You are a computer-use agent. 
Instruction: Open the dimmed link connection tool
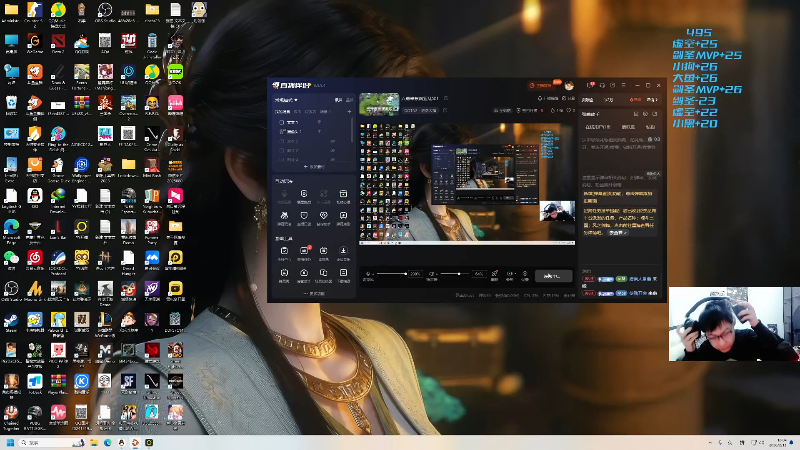click(323, 196)
